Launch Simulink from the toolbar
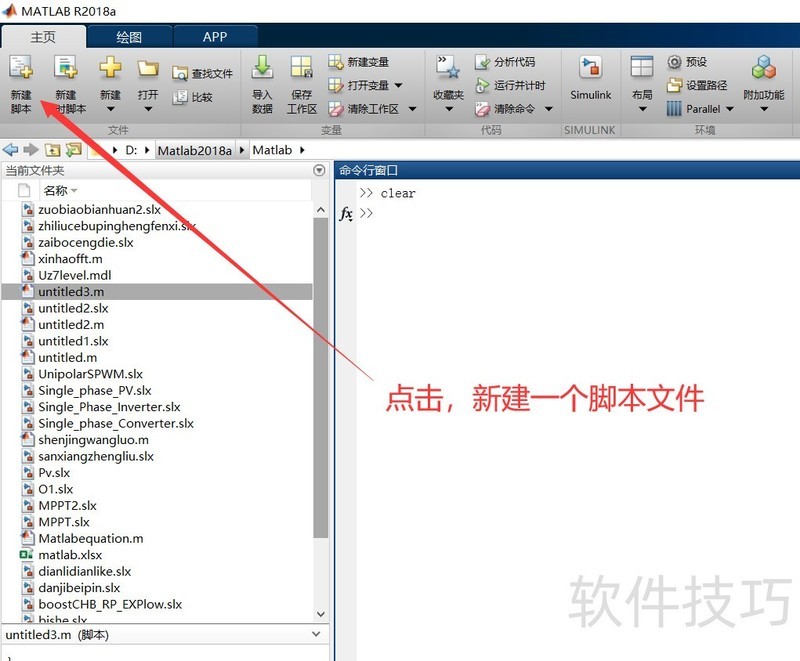 click(x=591, y=77)
